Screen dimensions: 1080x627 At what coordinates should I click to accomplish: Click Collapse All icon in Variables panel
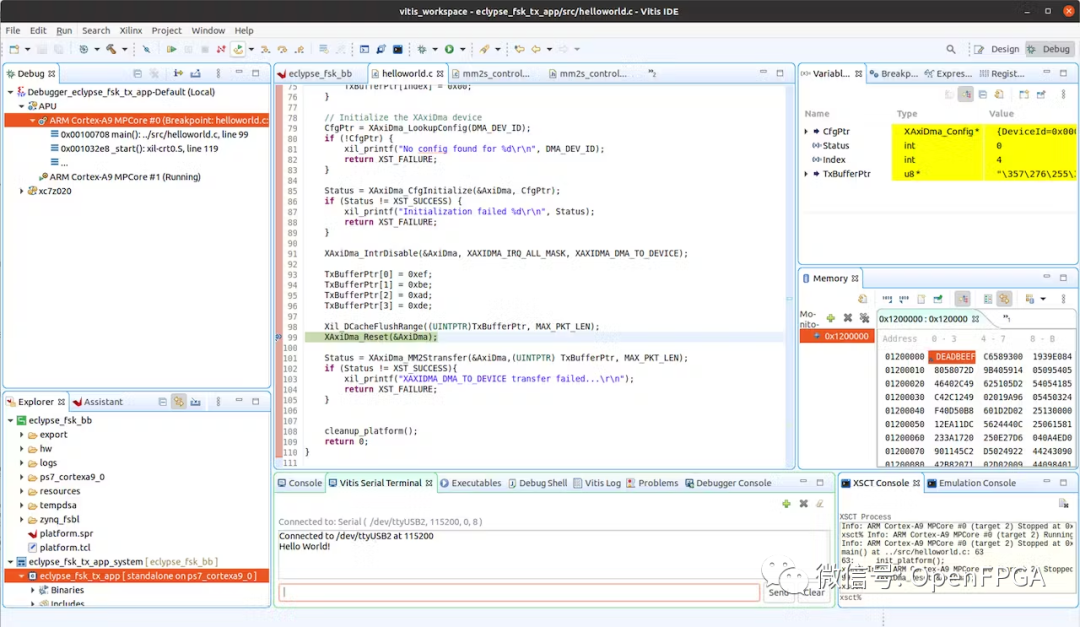pos(984,94)
